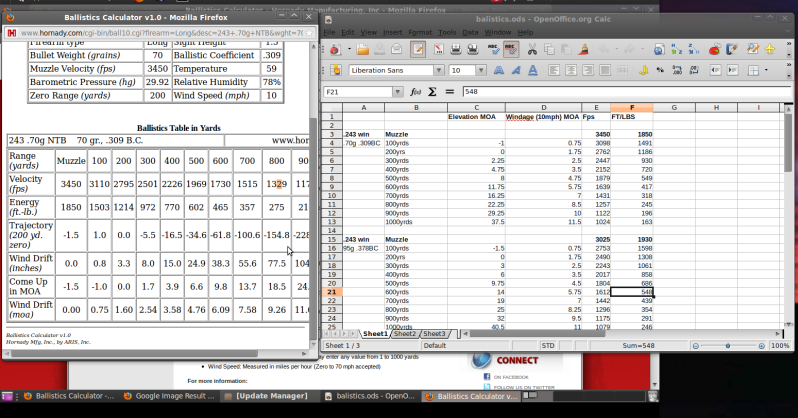The height and width of the screenshot is (418, 798).
Task: Click the Hyperlink globe icon
Action: 659,49
